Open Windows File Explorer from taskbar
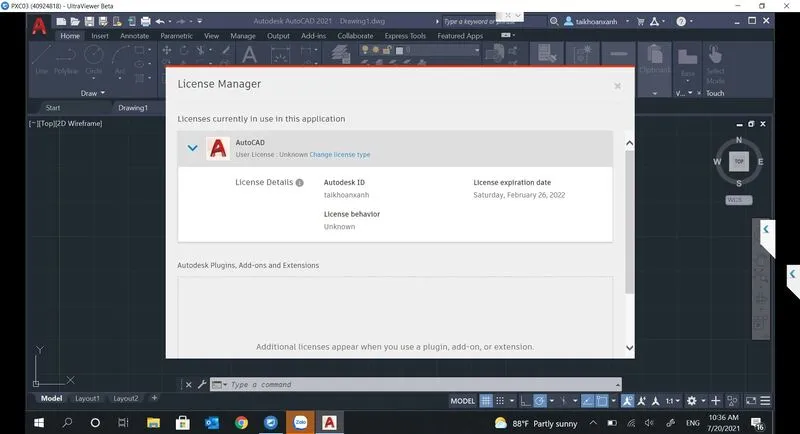 point(153,423)
